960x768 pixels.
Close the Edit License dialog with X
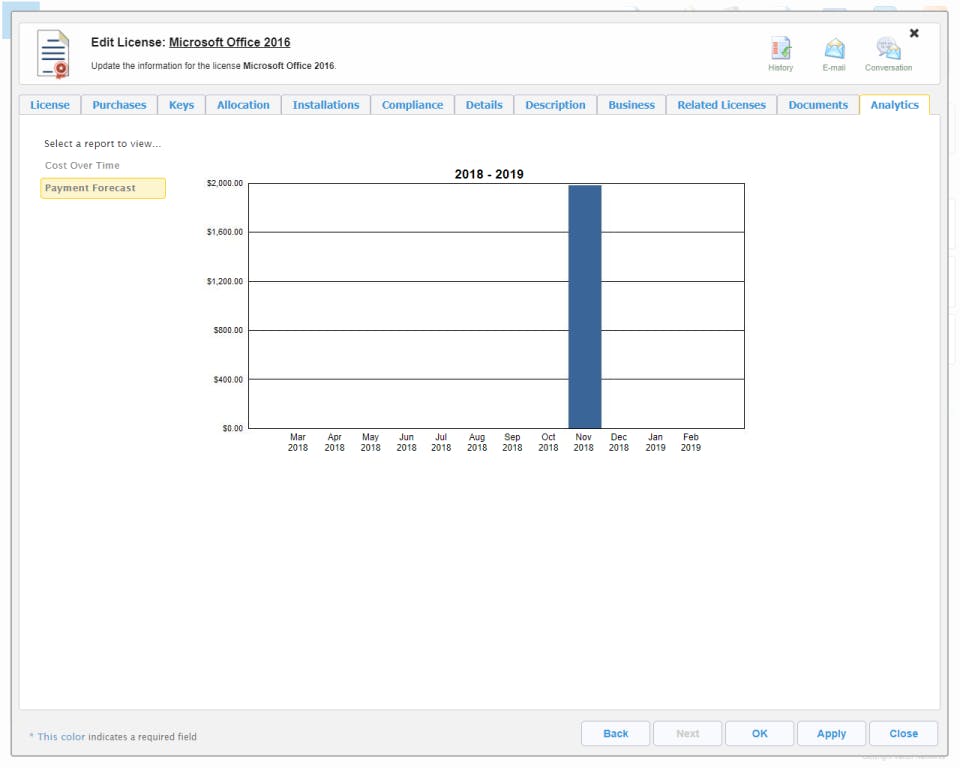[914, 33]
